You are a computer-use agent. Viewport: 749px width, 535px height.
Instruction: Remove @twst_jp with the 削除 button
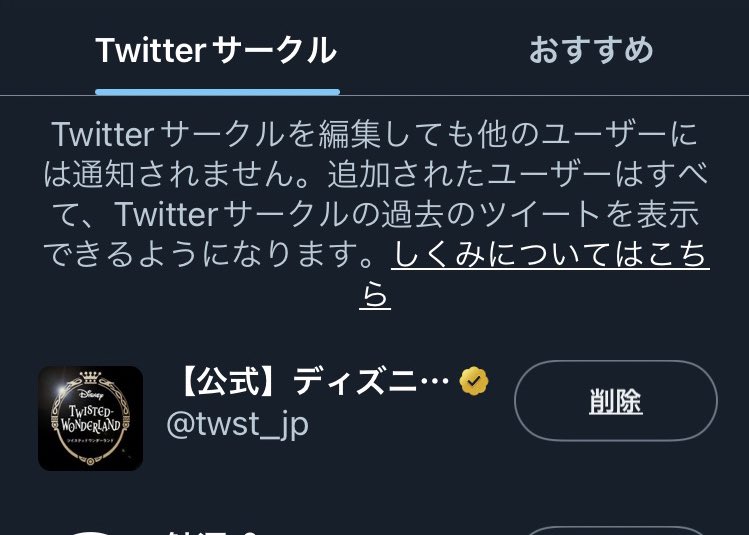coord(616,400)
